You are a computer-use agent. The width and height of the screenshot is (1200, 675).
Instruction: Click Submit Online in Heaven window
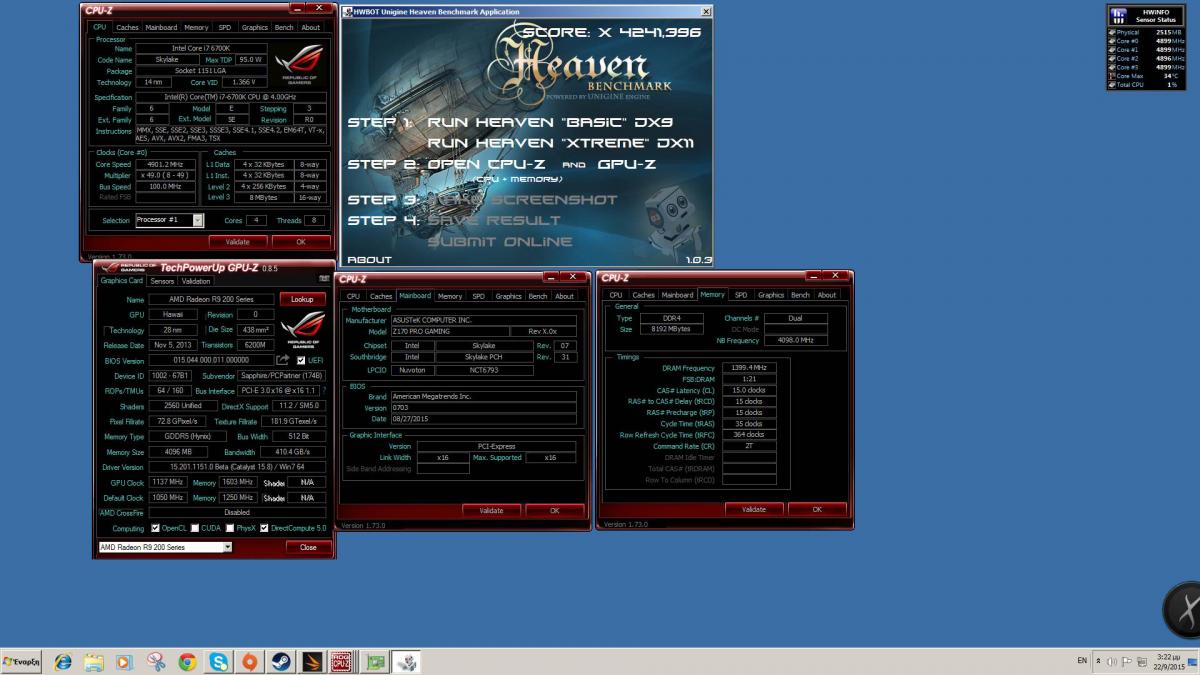point(500,241)
